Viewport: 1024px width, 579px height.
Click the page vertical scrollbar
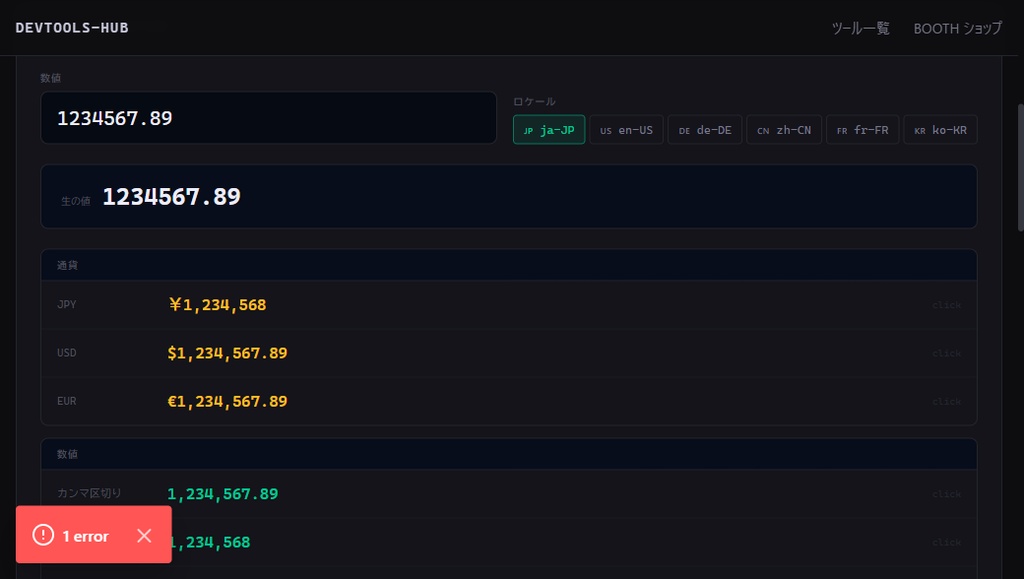pyautogui.click(x=1021, y=167)
